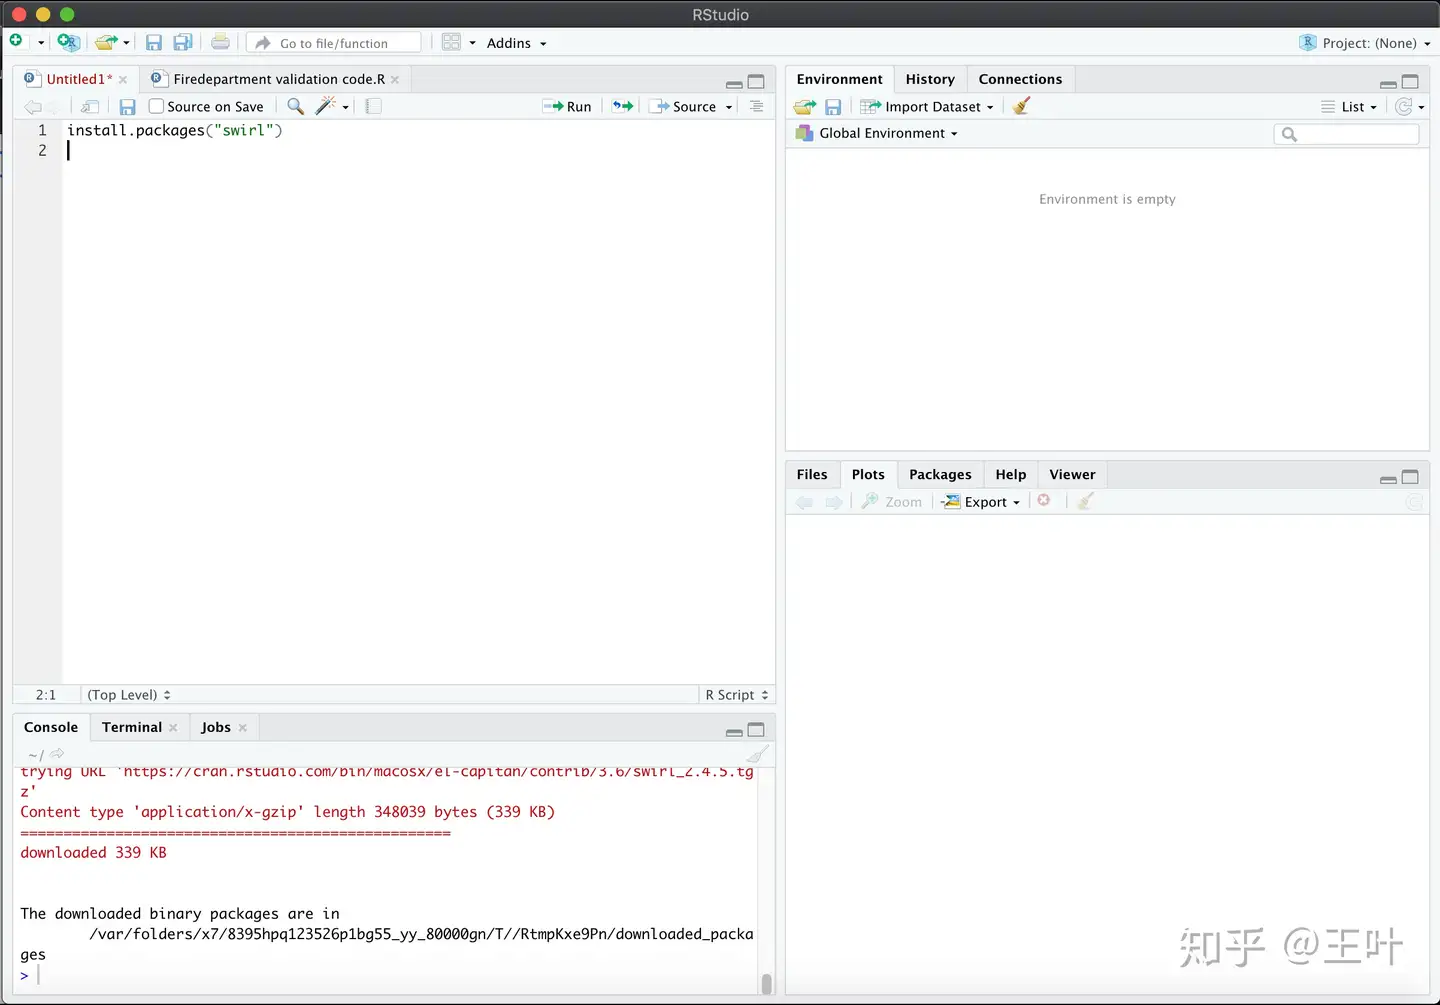The image size is (1440, 1005).
Task: Run the current line of code
Action: pos(567,106)
